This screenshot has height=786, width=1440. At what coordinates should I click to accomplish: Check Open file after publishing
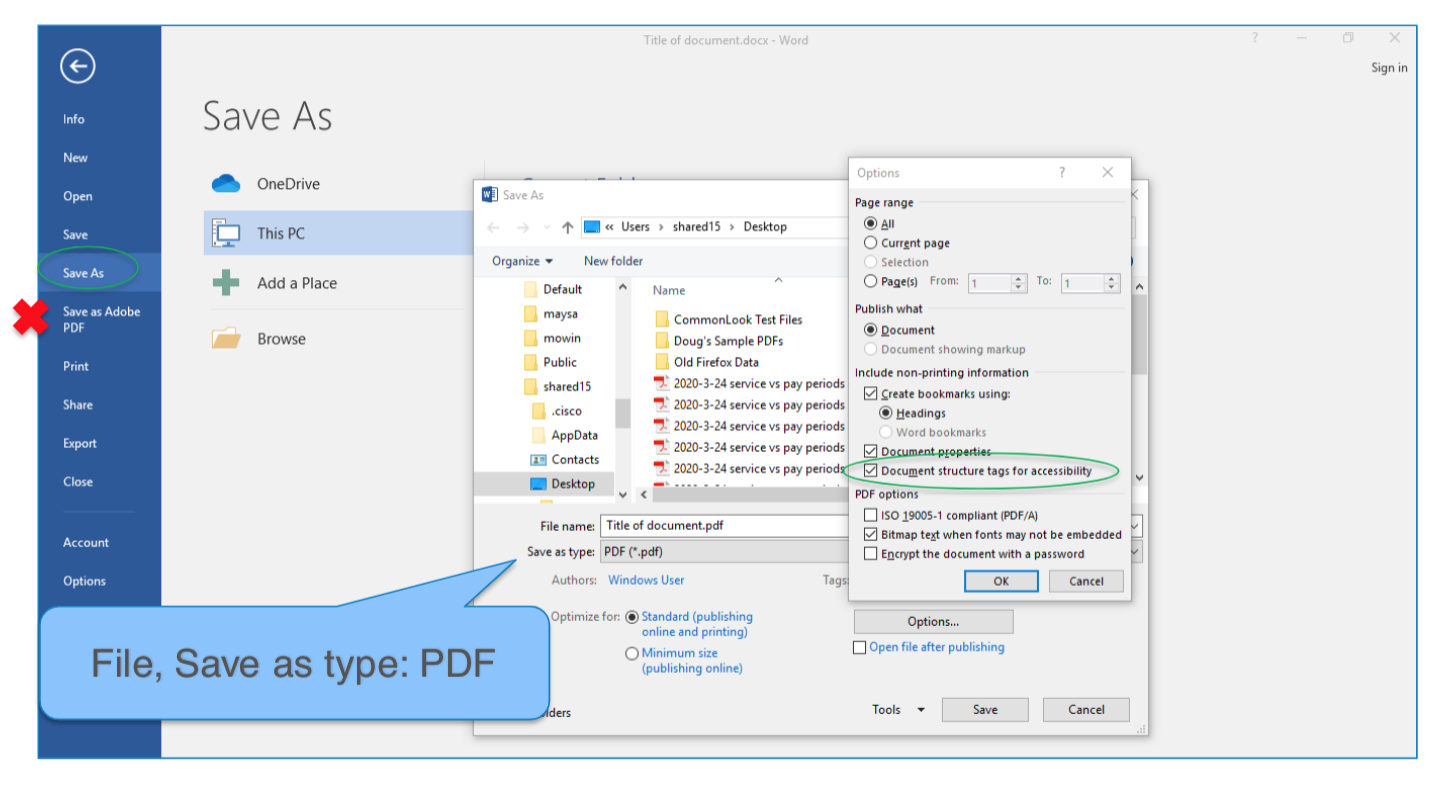pos(859,648)
